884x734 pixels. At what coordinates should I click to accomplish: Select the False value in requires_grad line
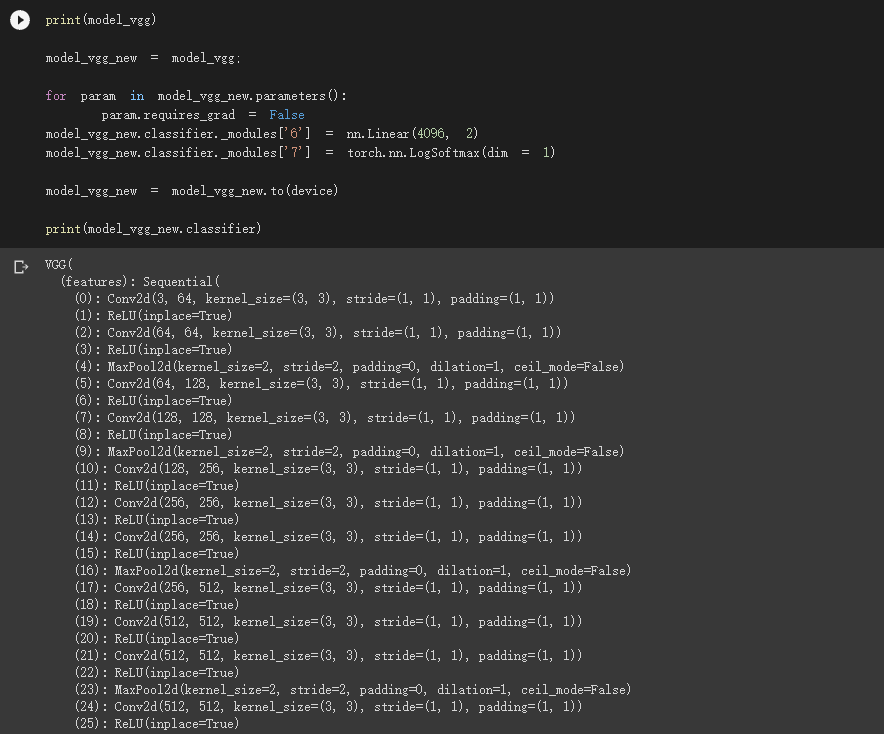pyautogui.click(x=286, y=115)
